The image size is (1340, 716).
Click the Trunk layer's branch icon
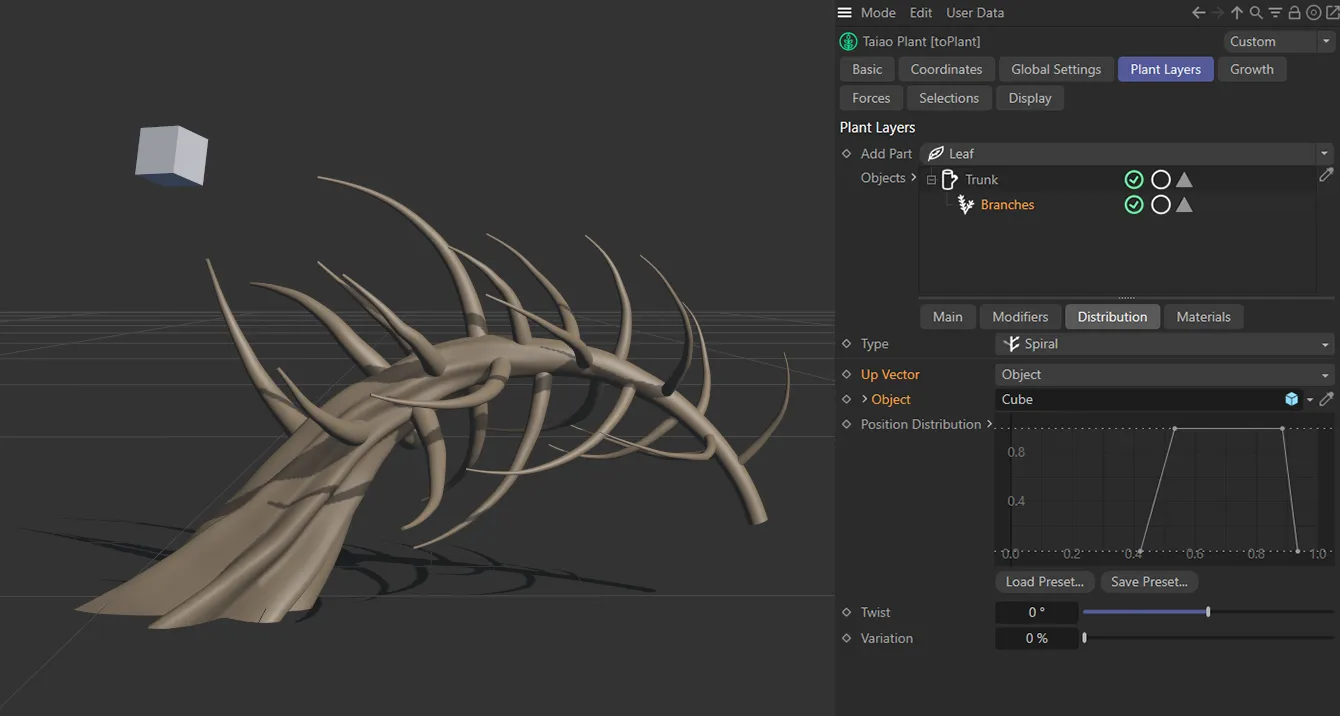(950, 179)
